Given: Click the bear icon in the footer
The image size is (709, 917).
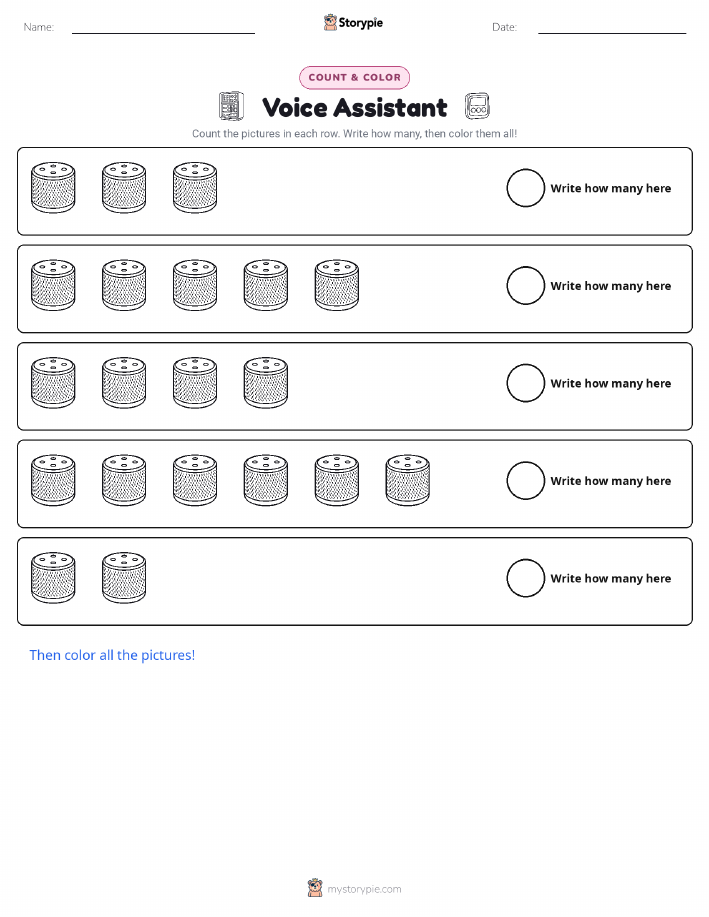Looking at the screenshot, I should 315,888.
